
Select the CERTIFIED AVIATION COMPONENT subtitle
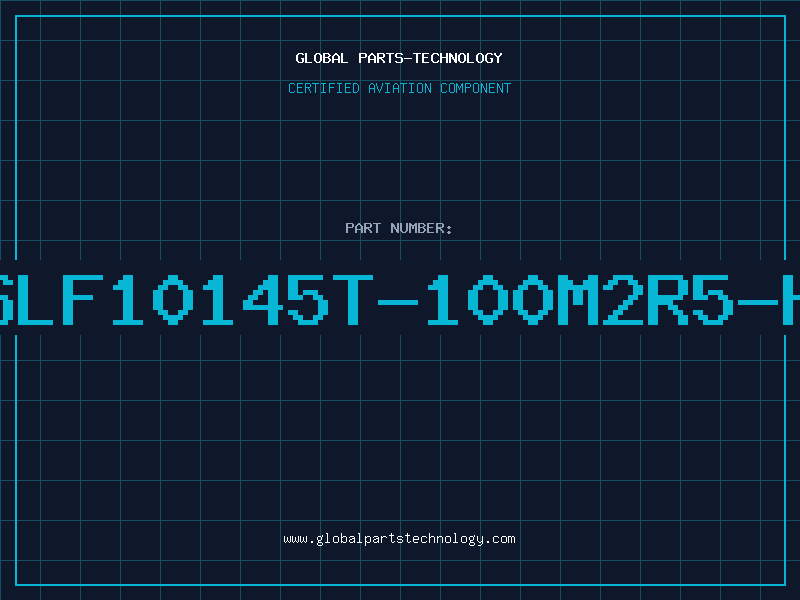(399, 88)
